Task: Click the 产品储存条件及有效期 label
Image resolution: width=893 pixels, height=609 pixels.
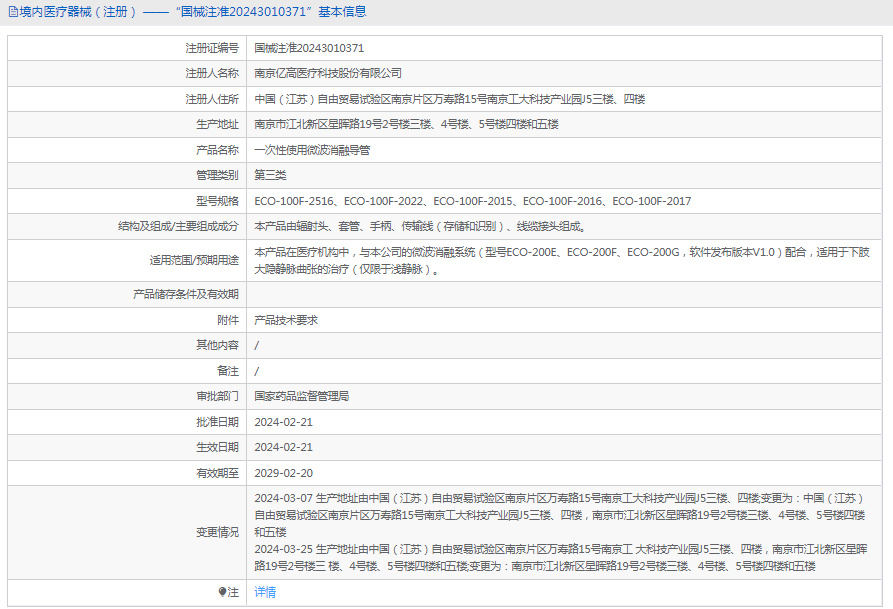Action: (186, 295)
